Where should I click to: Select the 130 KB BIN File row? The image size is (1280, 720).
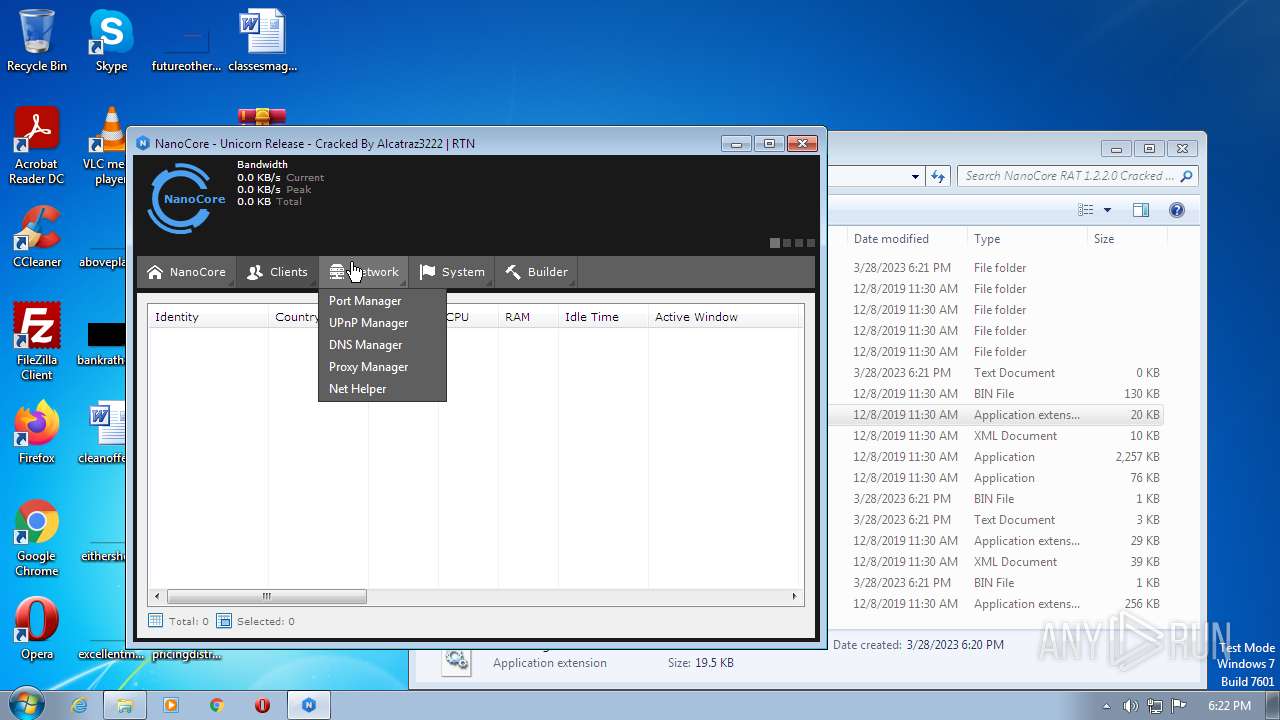pyautogui.click(x=995, y=394)
